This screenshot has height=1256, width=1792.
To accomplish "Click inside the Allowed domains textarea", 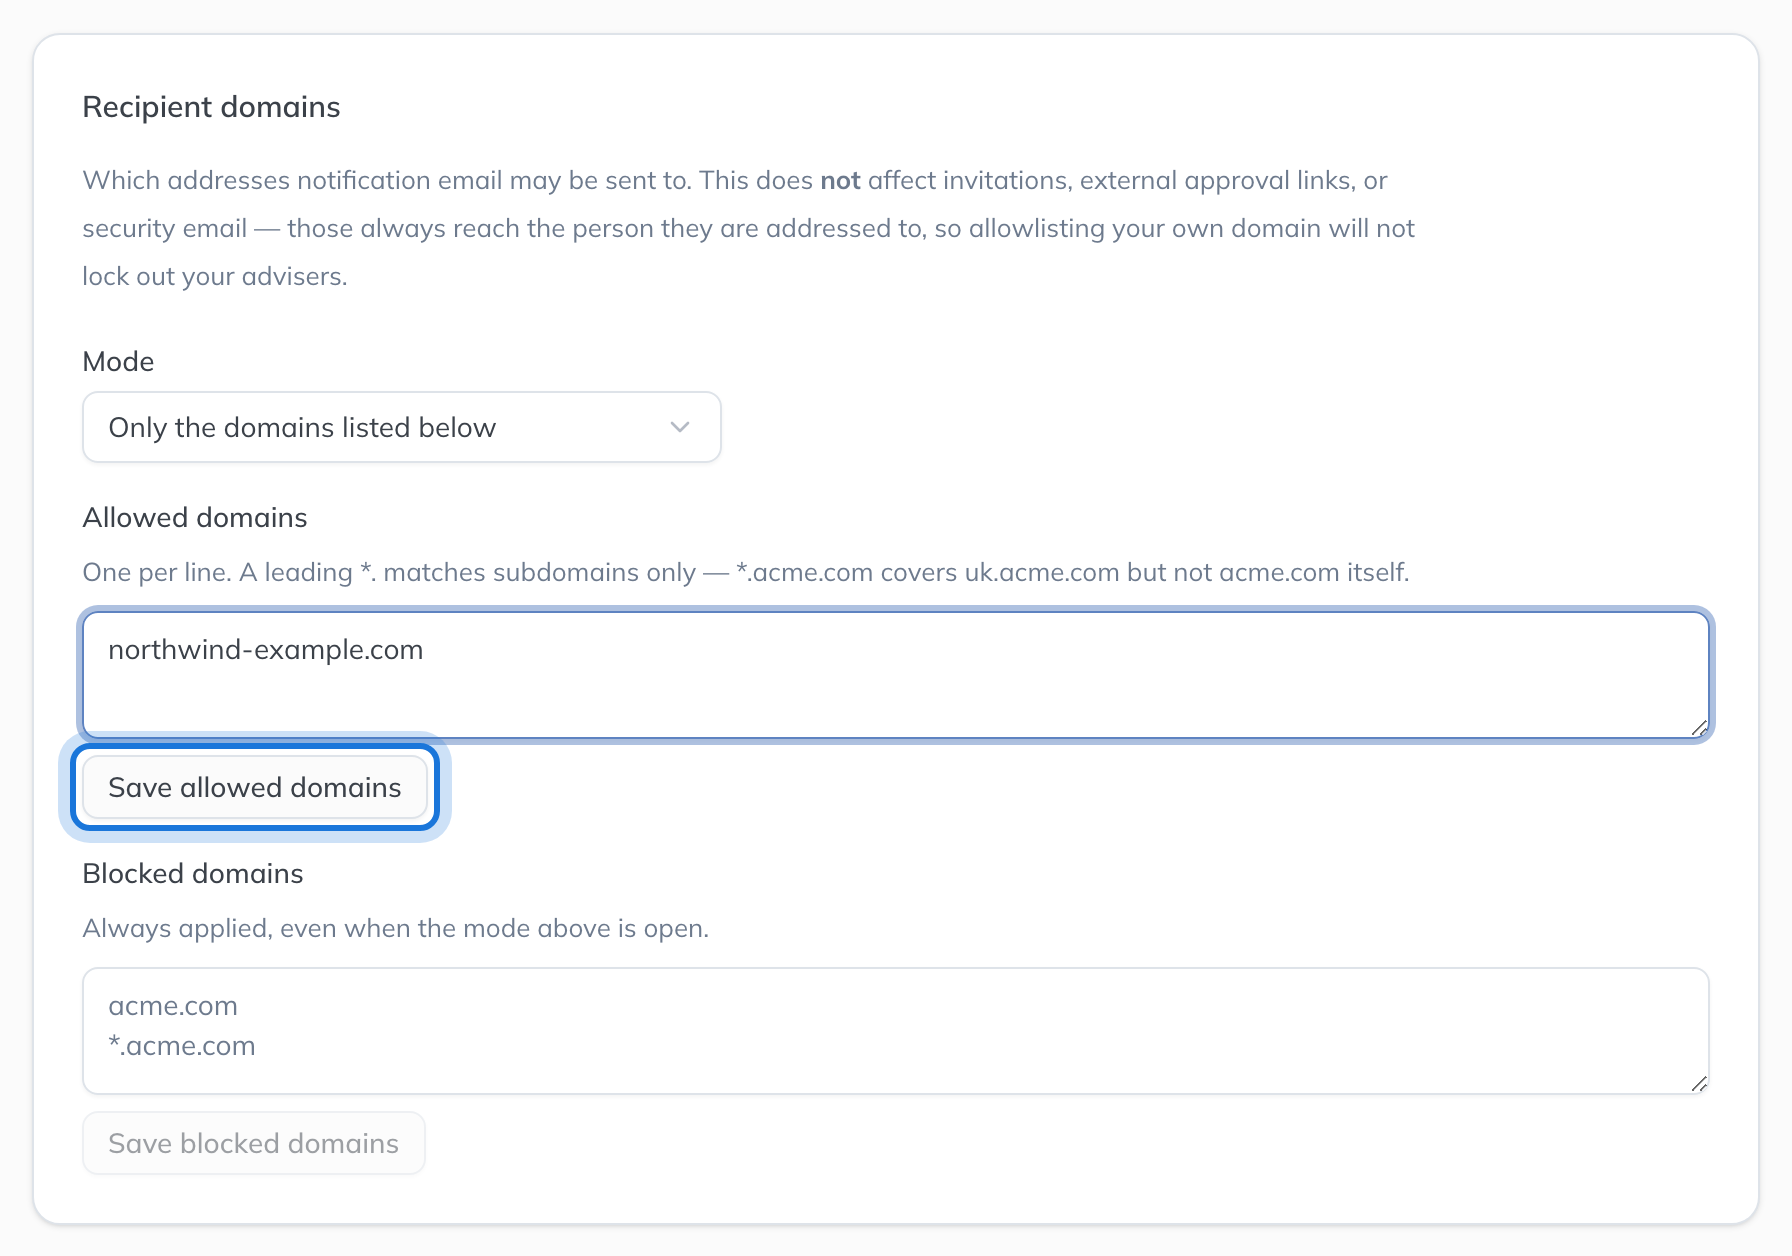I will coord(896,675).
